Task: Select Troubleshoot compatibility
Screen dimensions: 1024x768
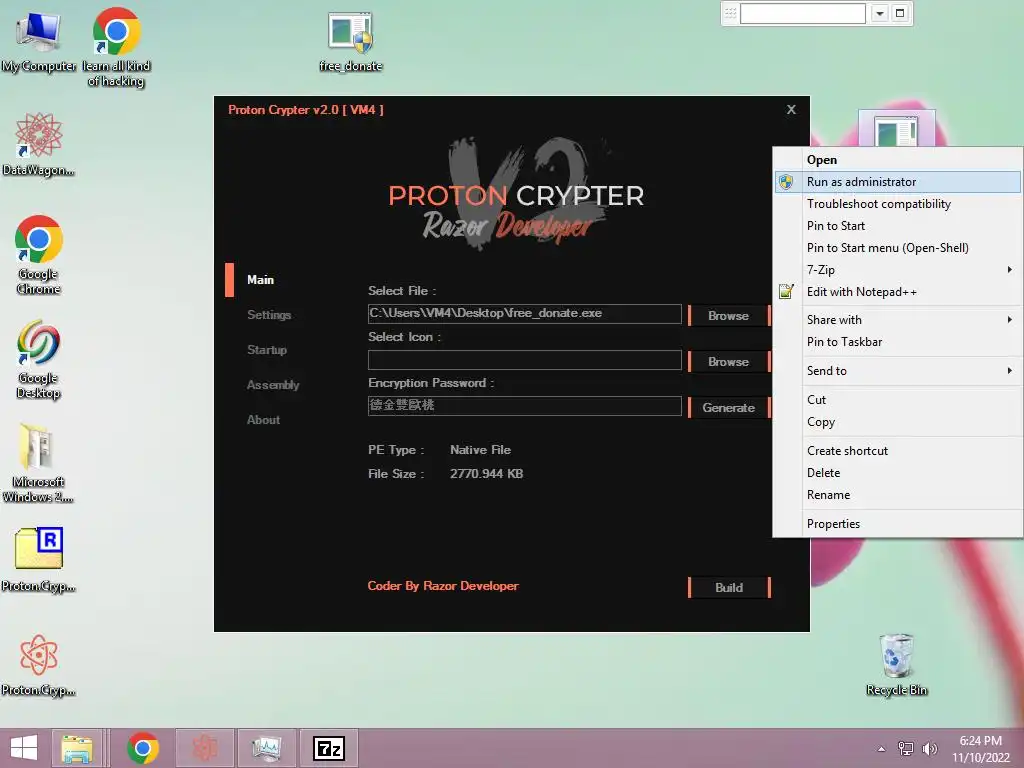Action: [898, 204]
